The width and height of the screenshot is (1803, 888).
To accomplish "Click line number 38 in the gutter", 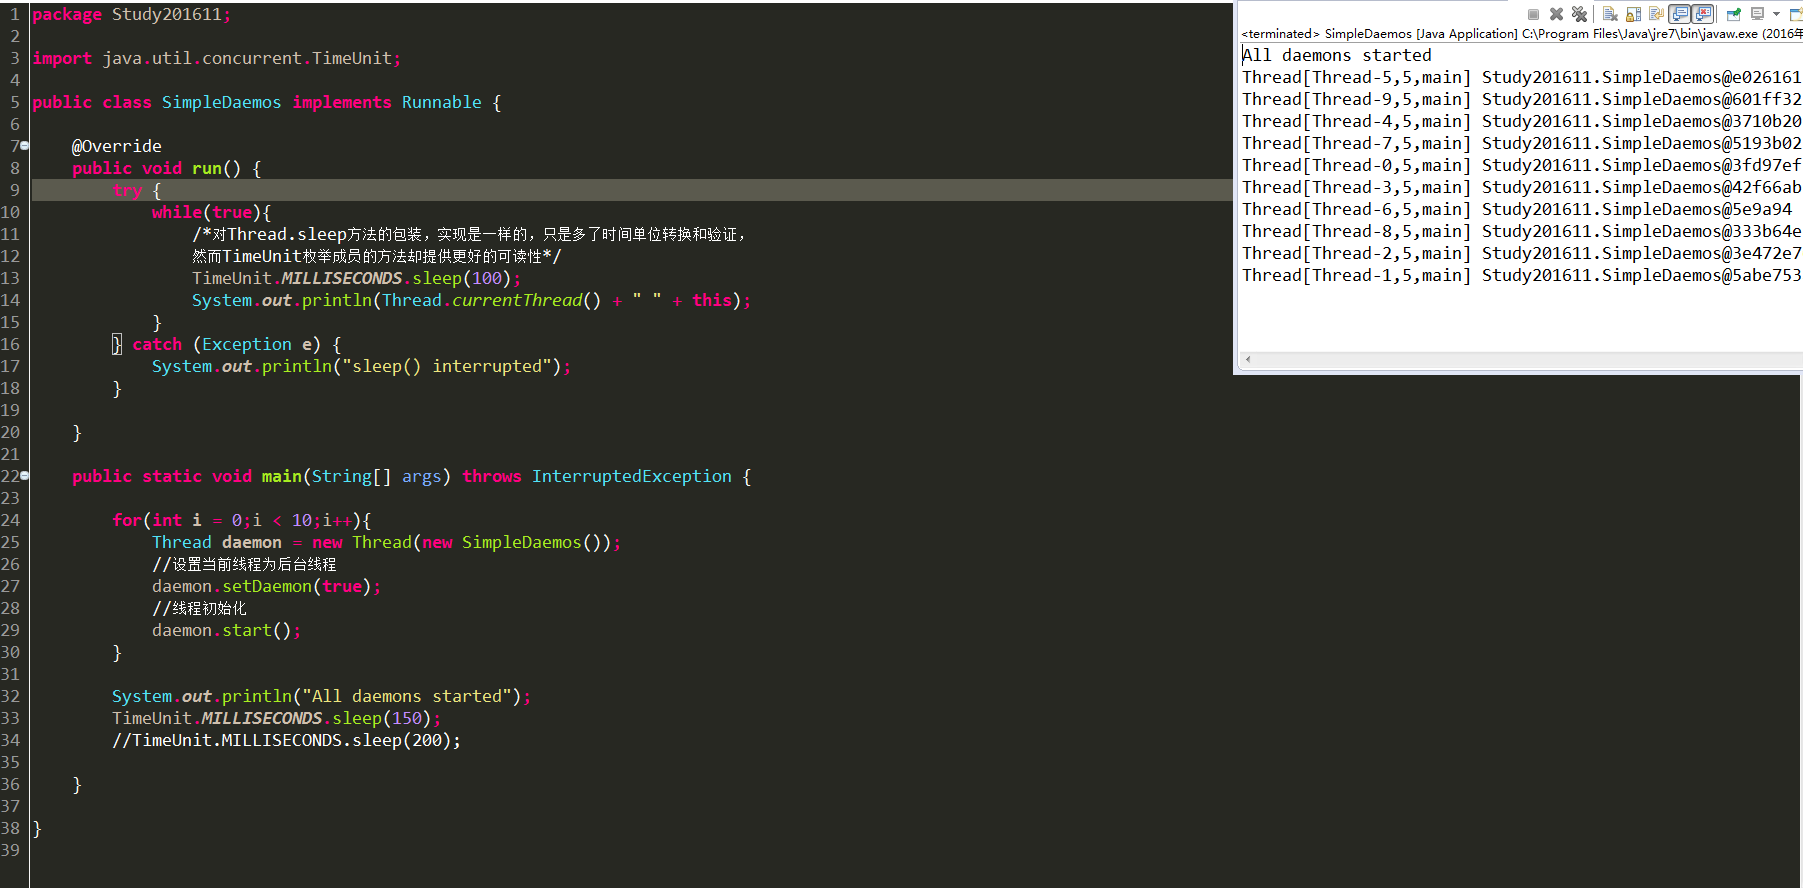I will [x=10, y=828].
